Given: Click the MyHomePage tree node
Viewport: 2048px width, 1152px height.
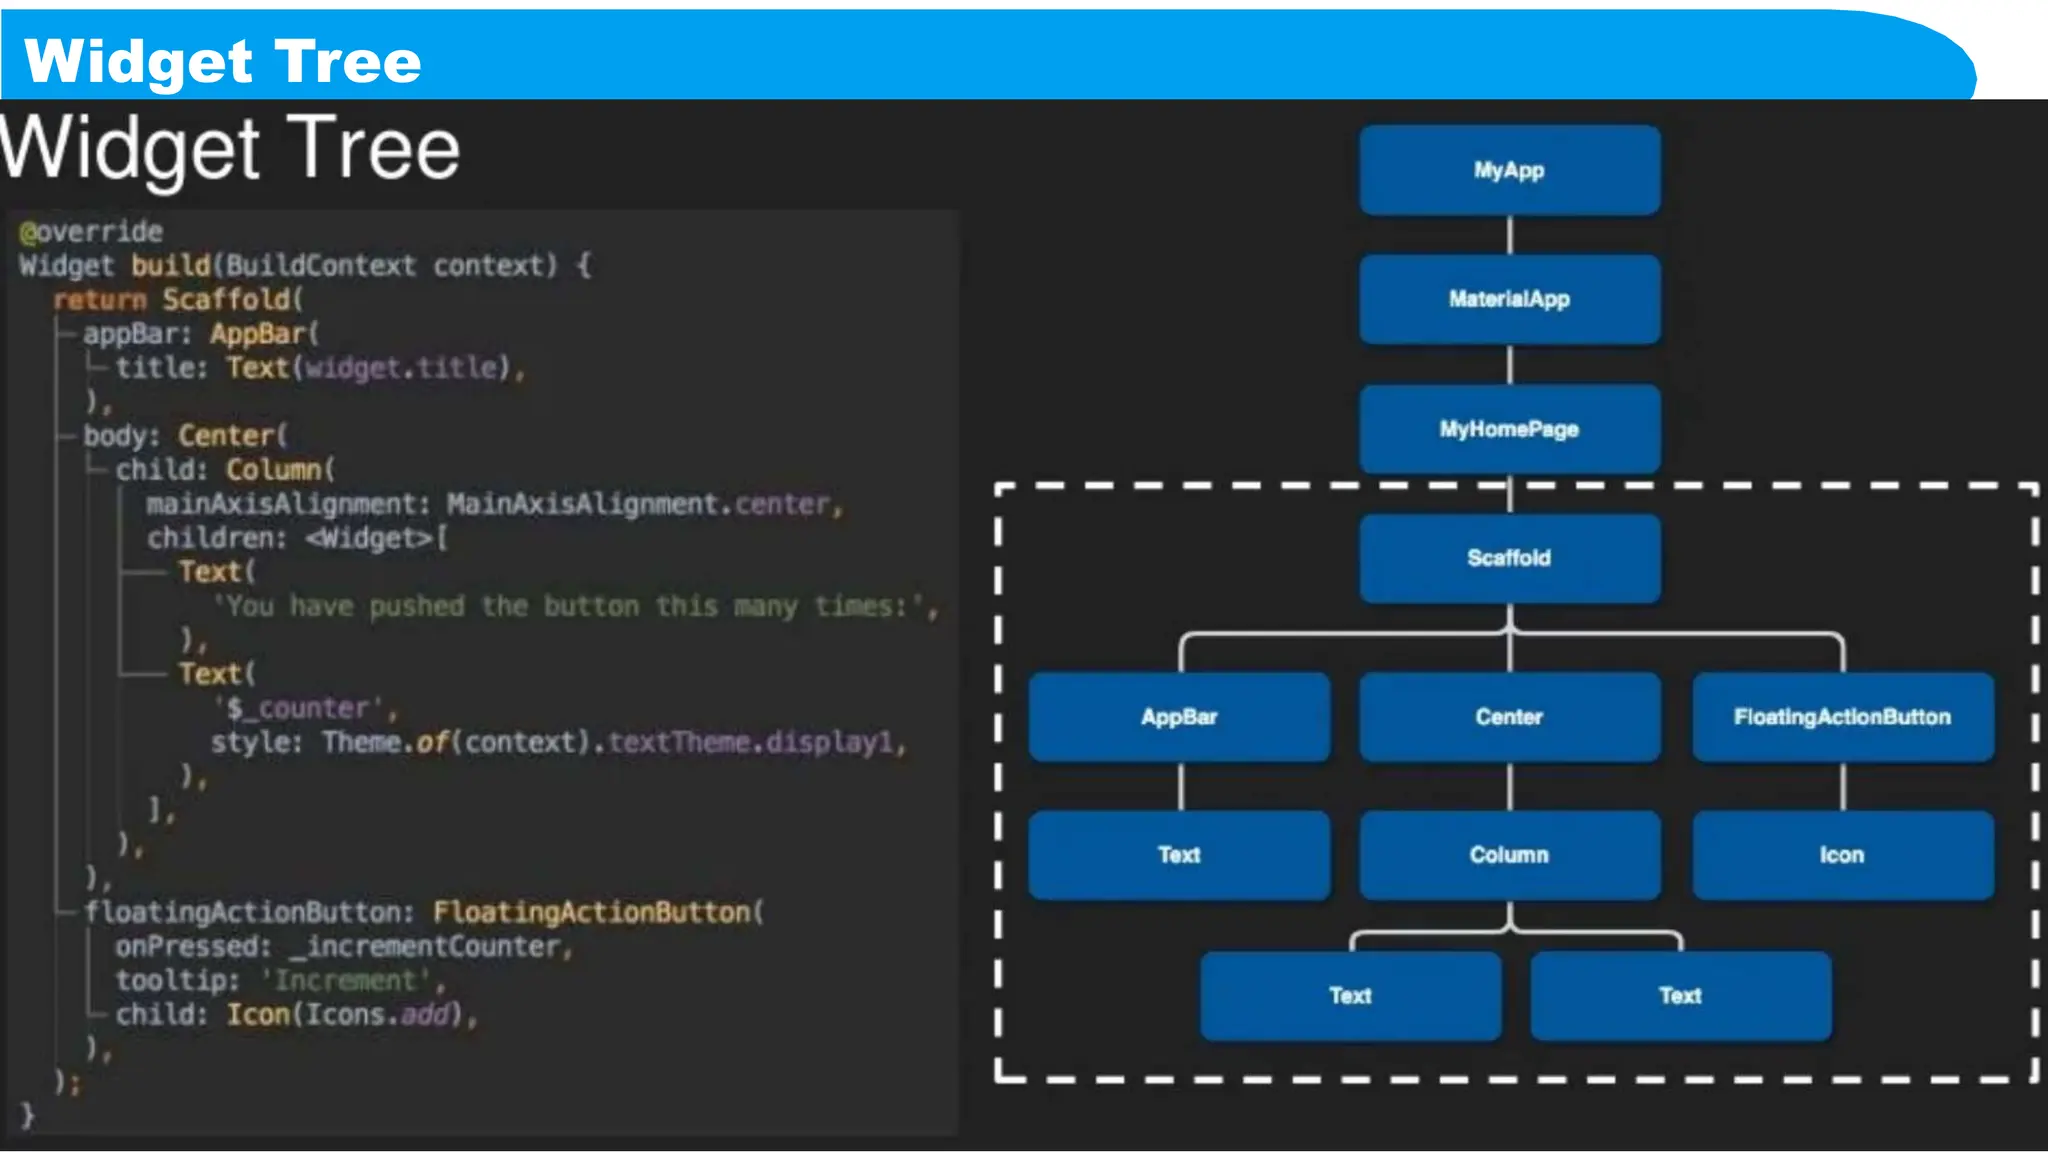Looking at the screenshot, I should [x=1509, y=429].
